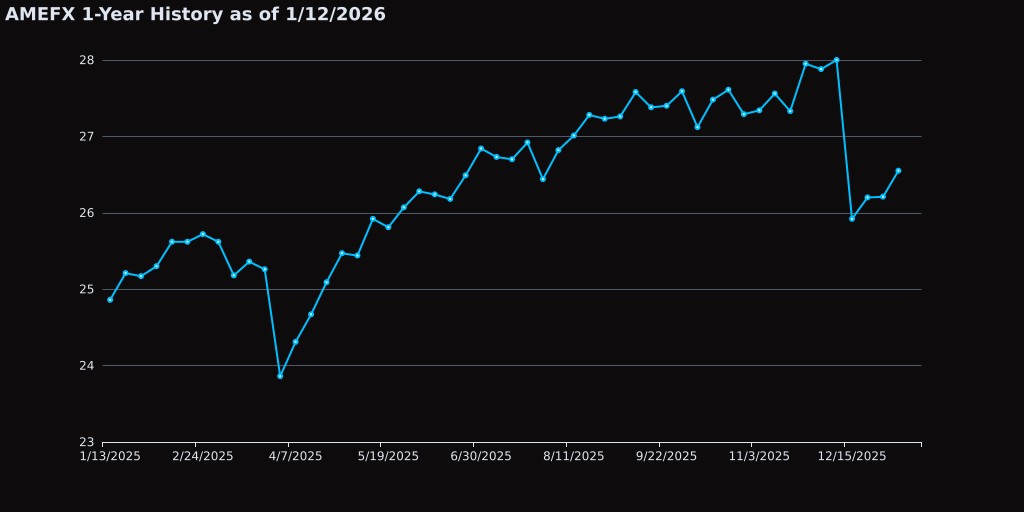Viewport: 1024px width, 512px height.
Task: Select the data point at the bottom of the December drop
Action: (x=852, y=218)
